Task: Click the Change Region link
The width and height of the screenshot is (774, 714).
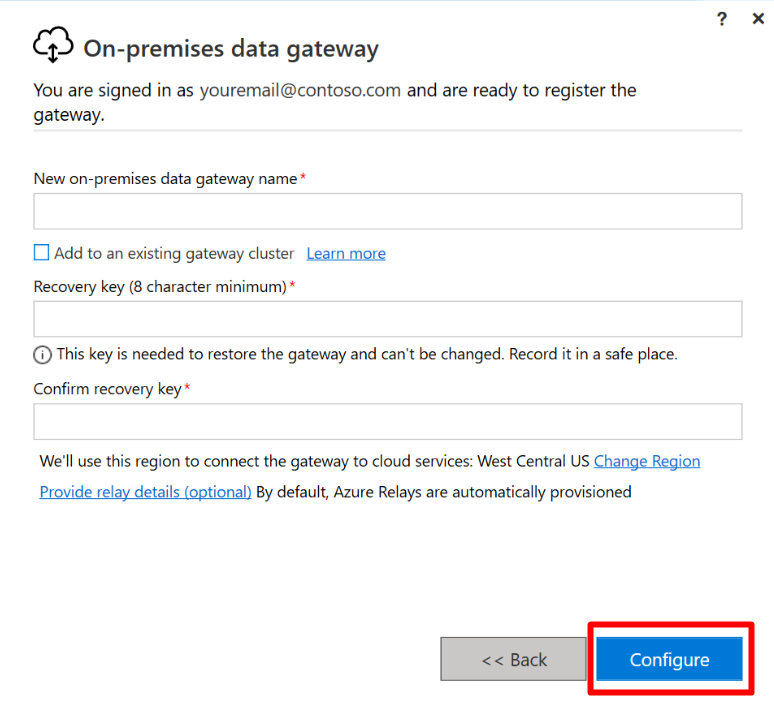Action: [647, 461]
